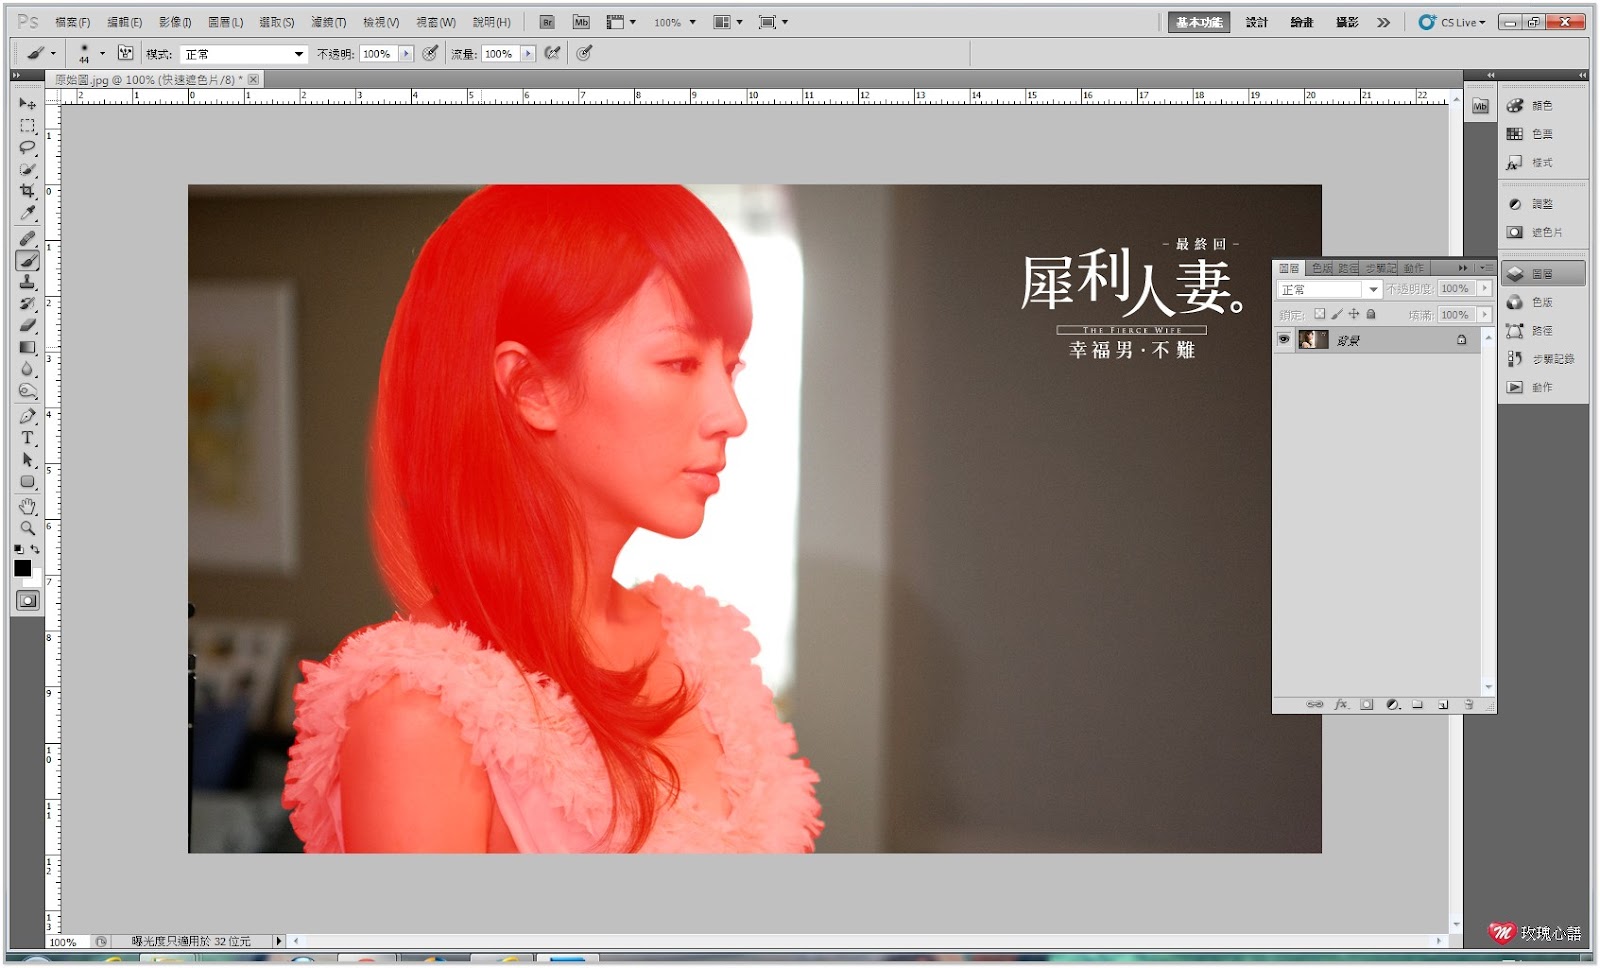Toggle tablet pressure controls size

click(x=584, y=53)
